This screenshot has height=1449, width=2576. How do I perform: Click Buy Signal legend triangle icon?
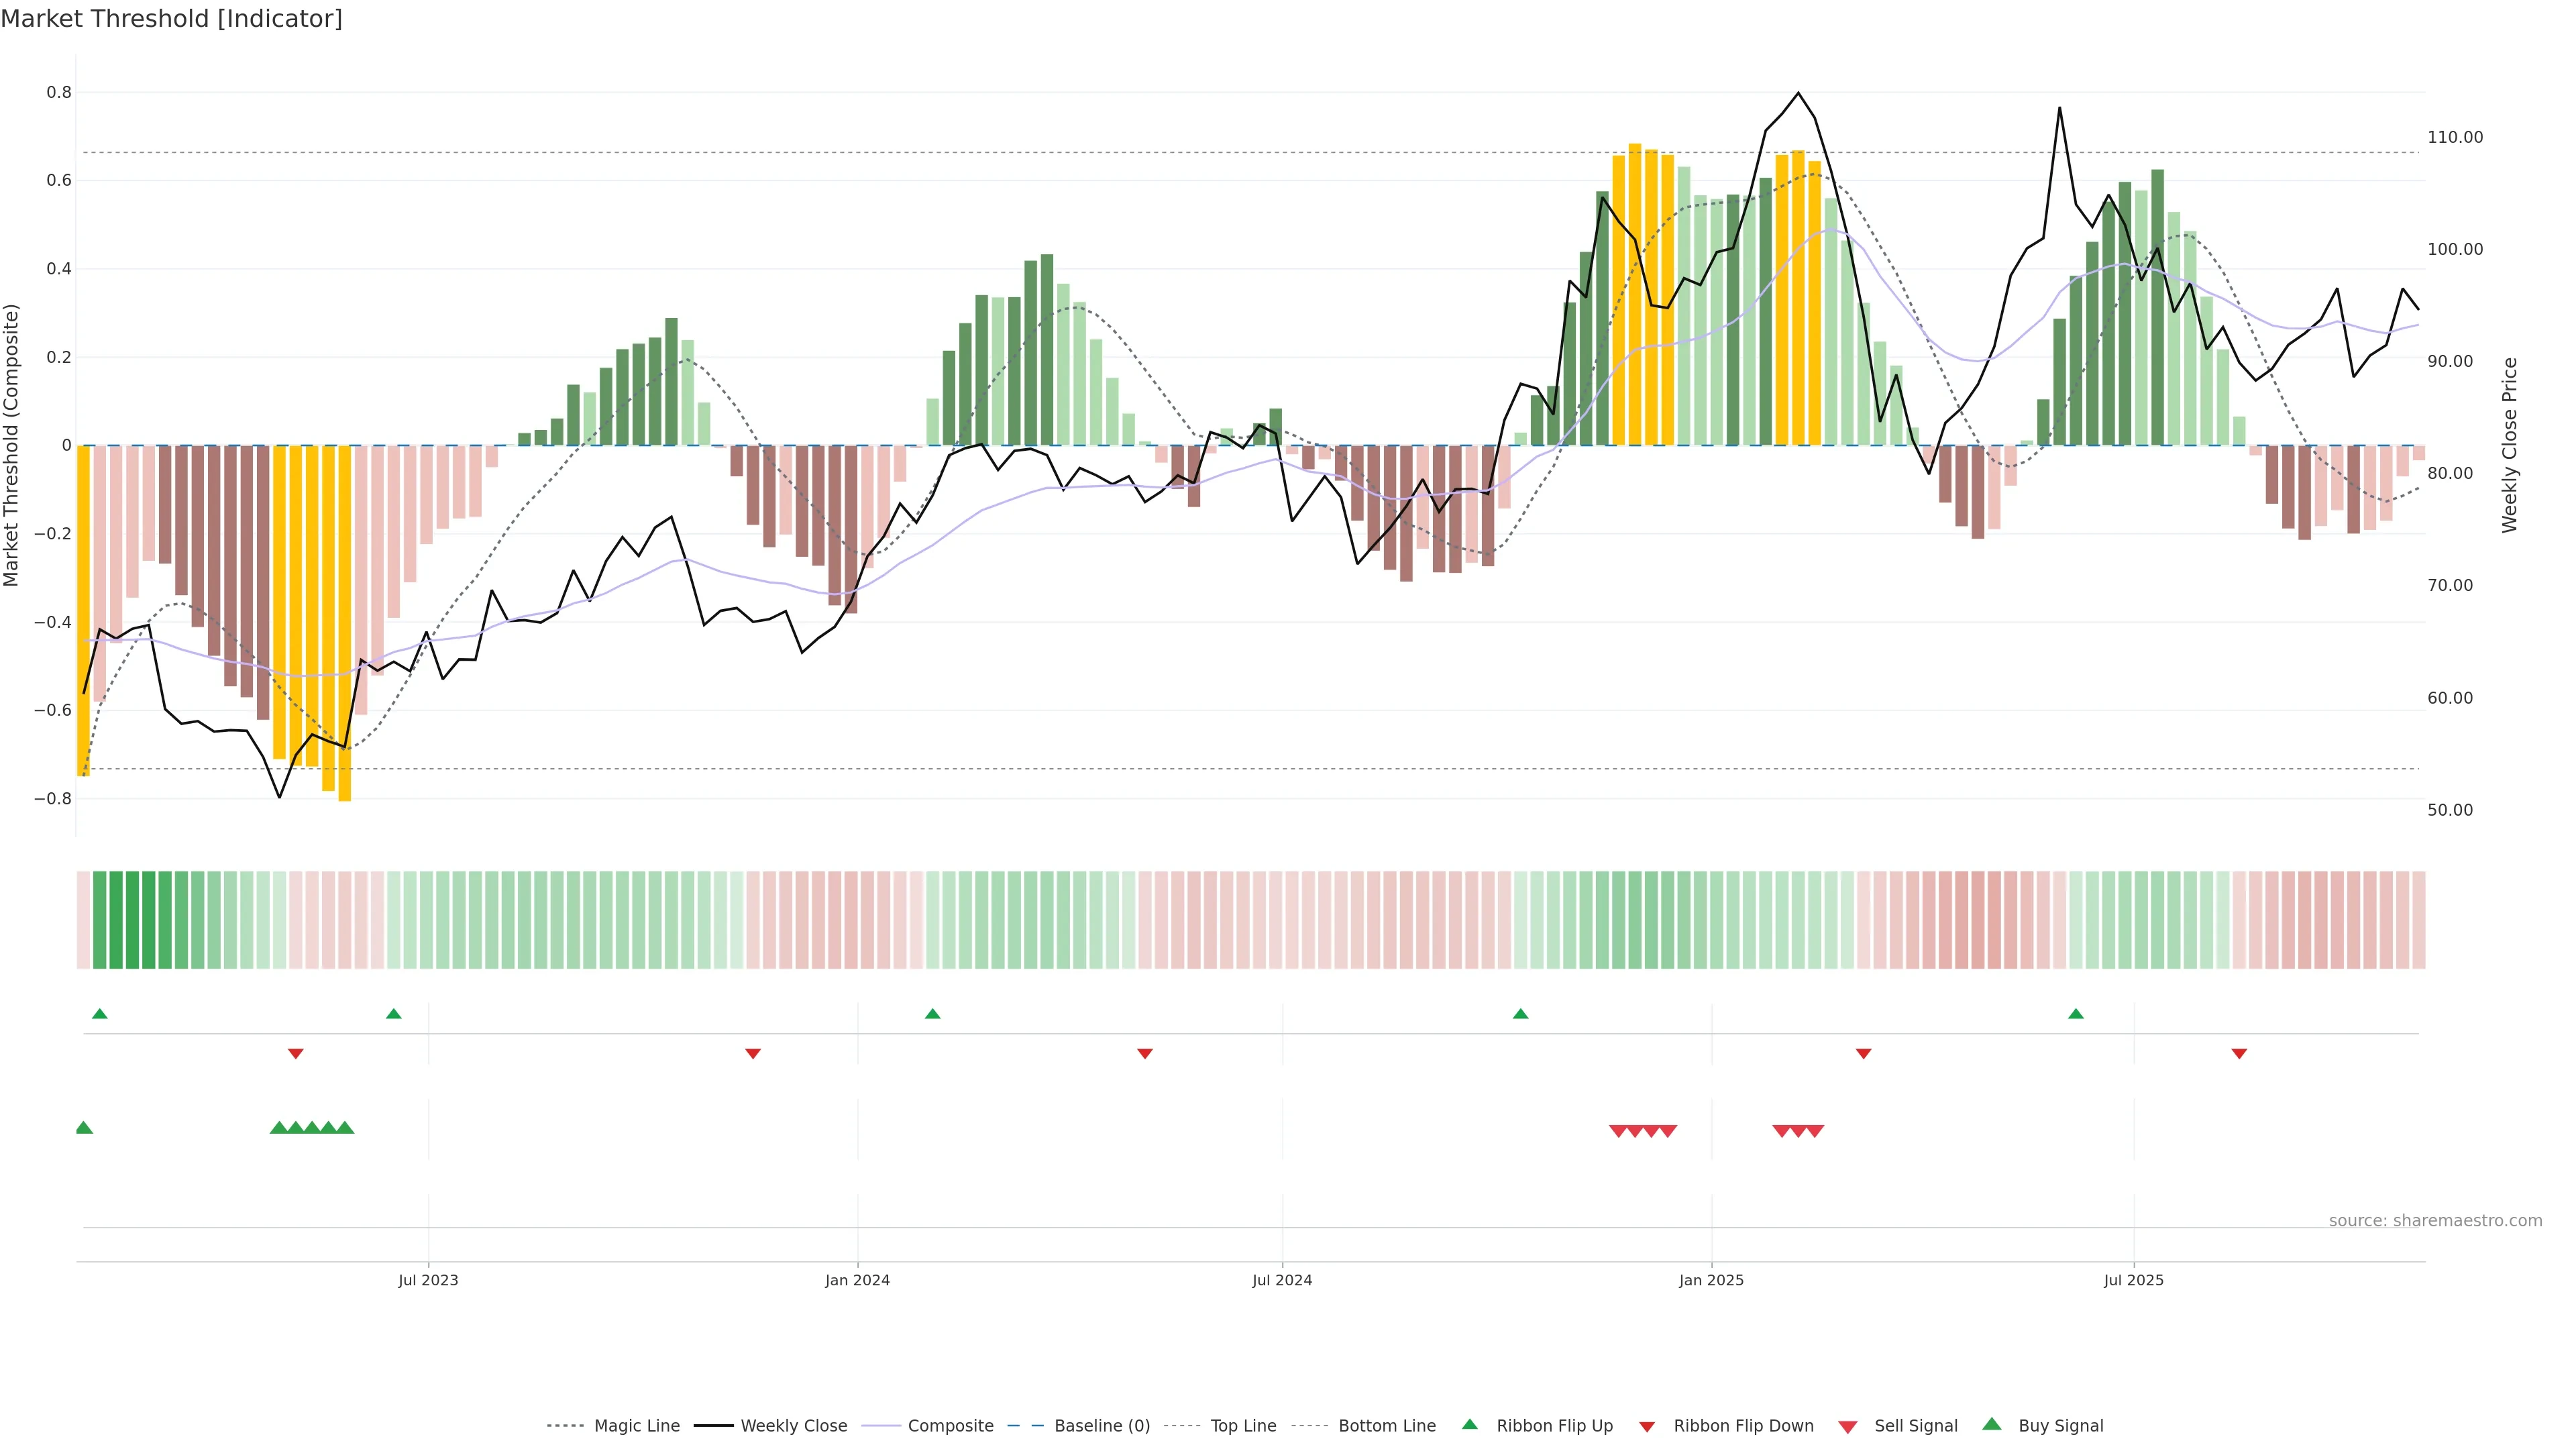[x=1992, y=1425]
